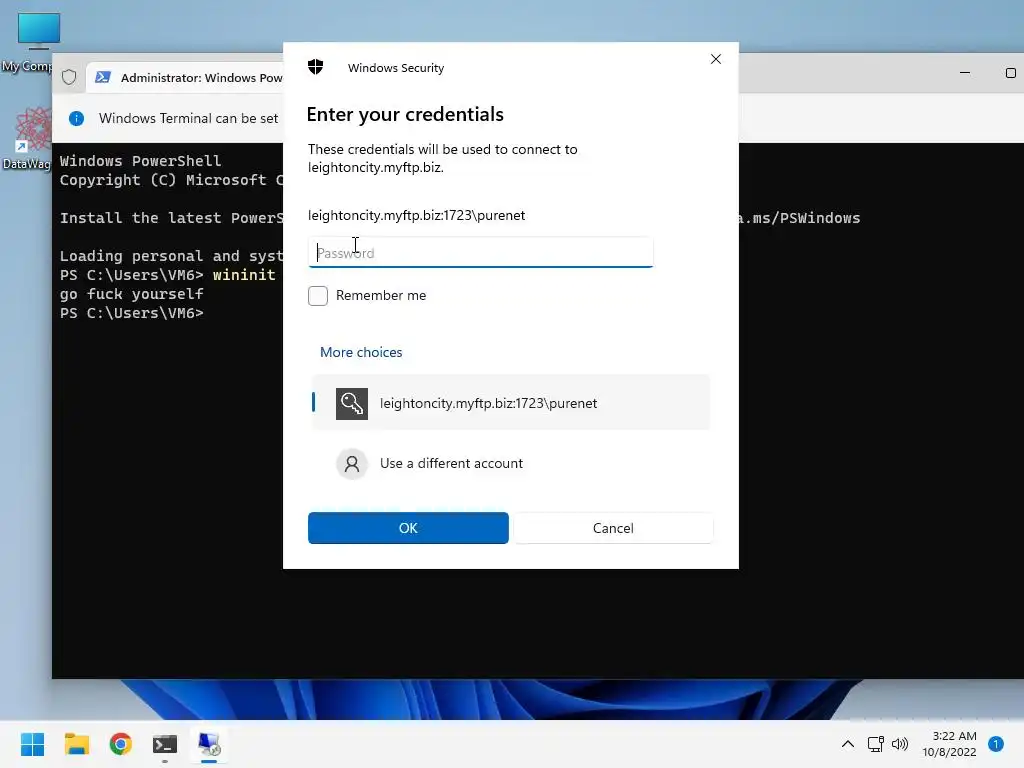Click the 'Windows Terminal can be set' message

[188, 118]
